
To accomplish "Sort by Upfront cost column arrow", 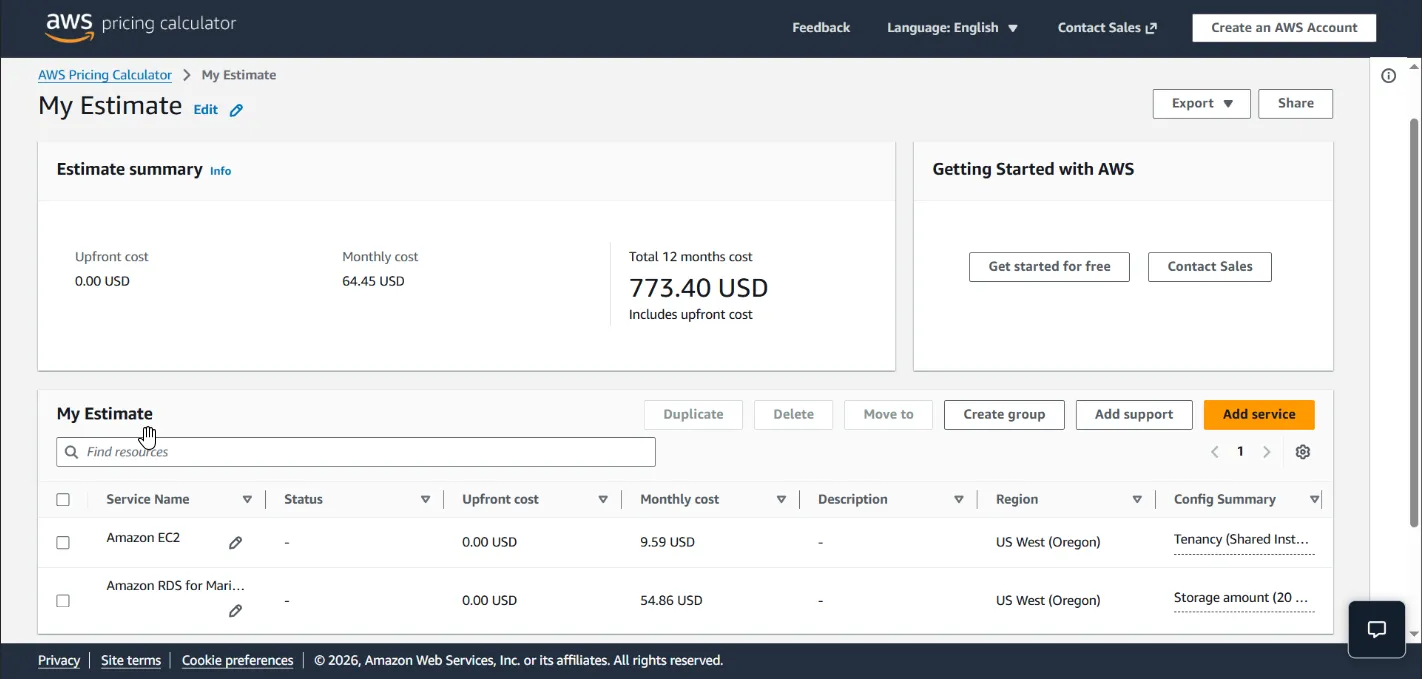I will [x=603, y=500].
